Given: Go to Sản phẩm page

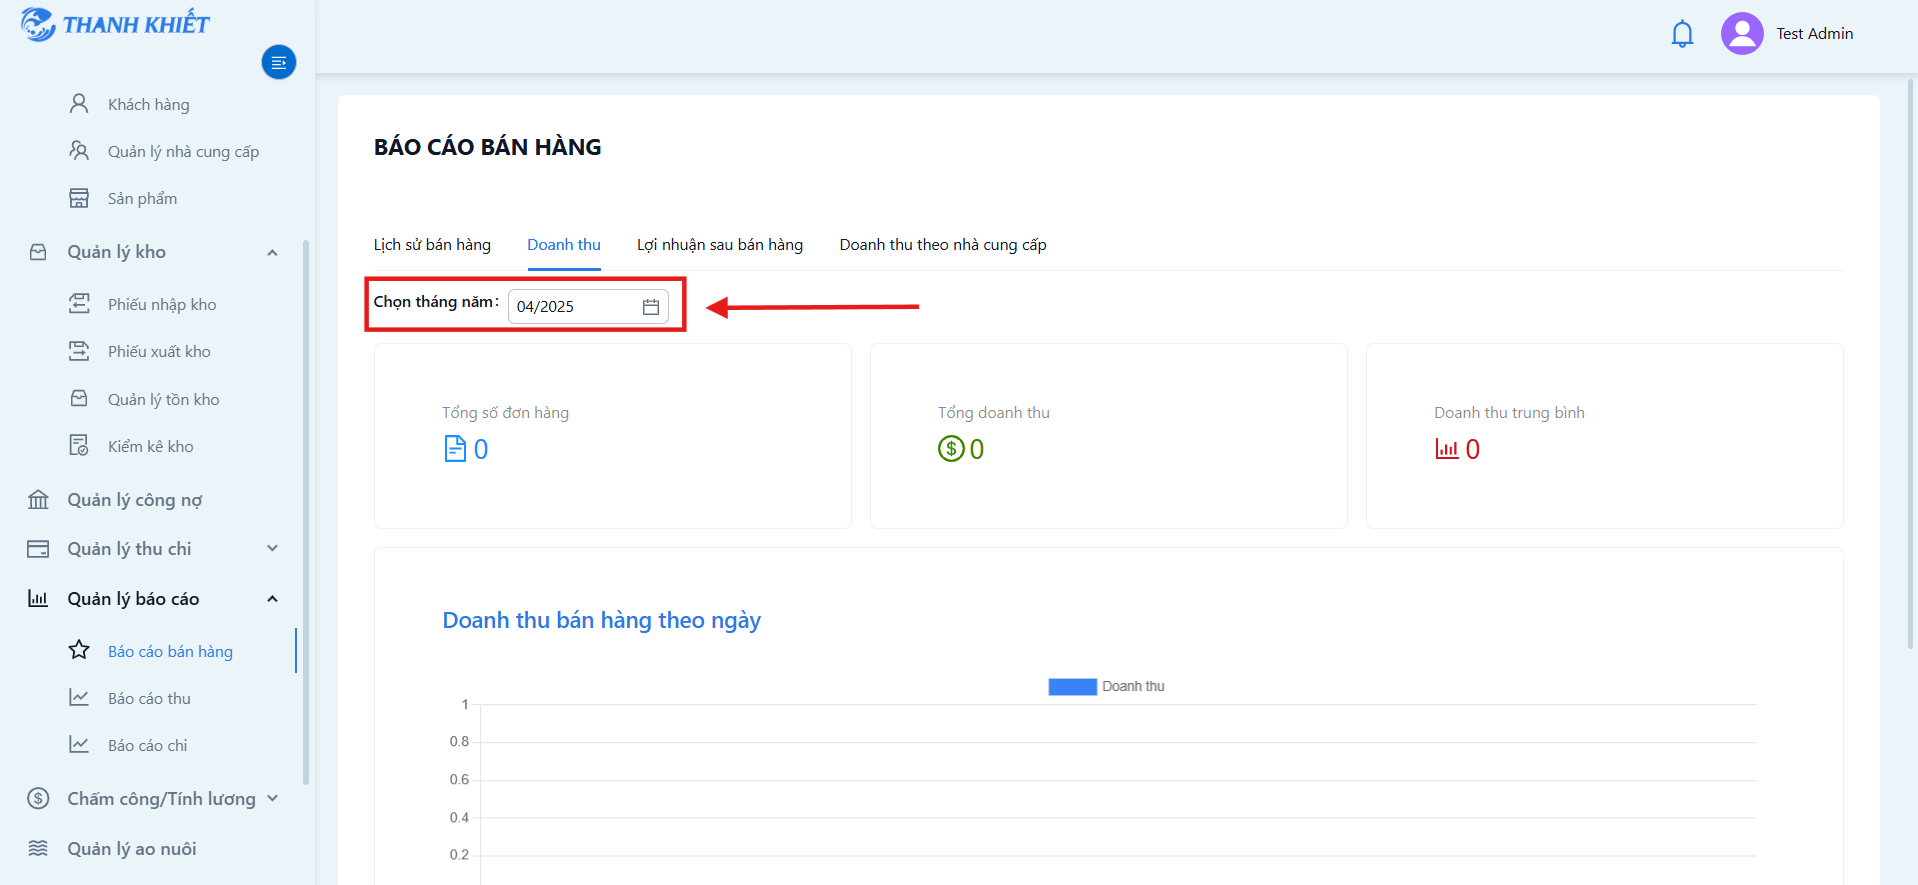Looking at the screenshot, I should pos(143,198).
